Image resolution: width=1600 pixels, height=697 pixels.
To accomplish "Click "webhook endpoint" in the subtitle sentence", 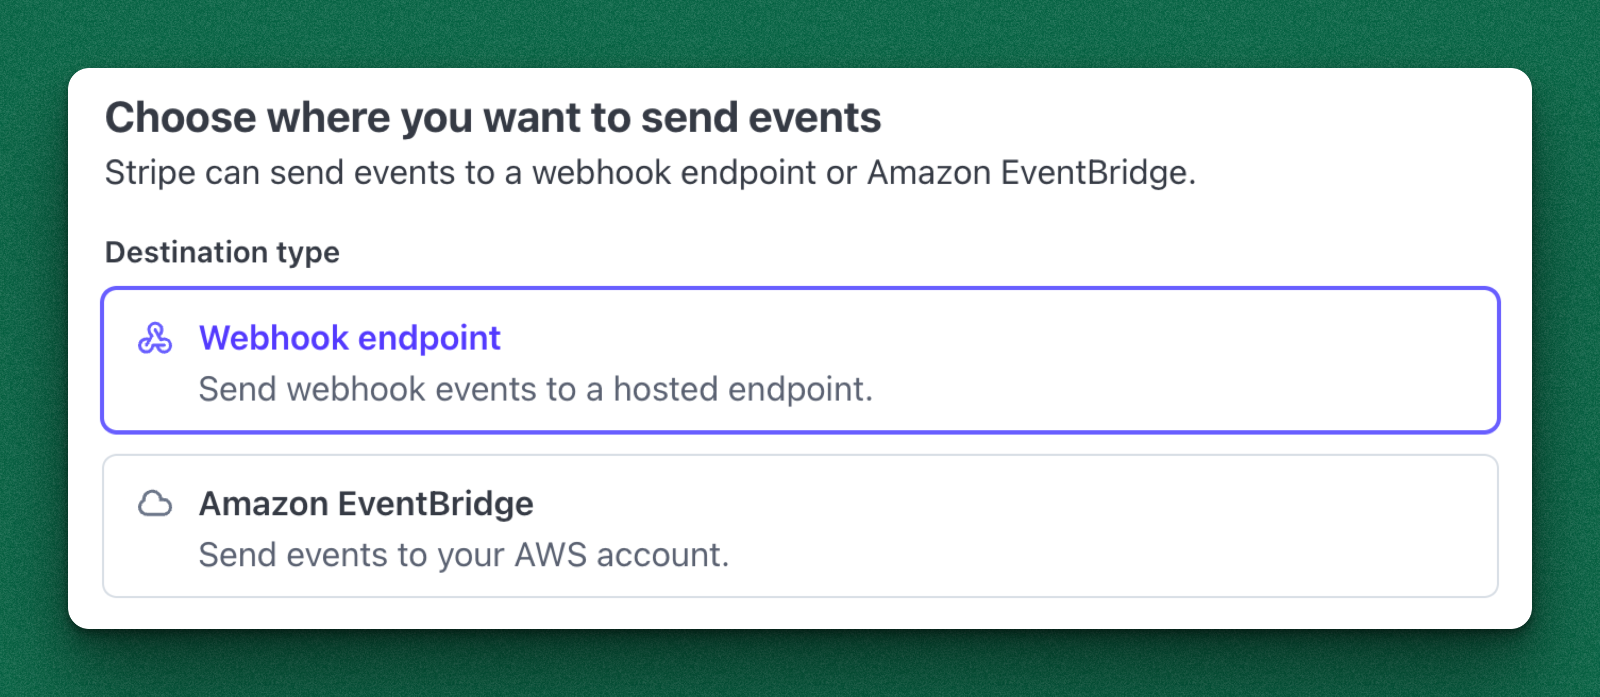I will tap(674, 173).
